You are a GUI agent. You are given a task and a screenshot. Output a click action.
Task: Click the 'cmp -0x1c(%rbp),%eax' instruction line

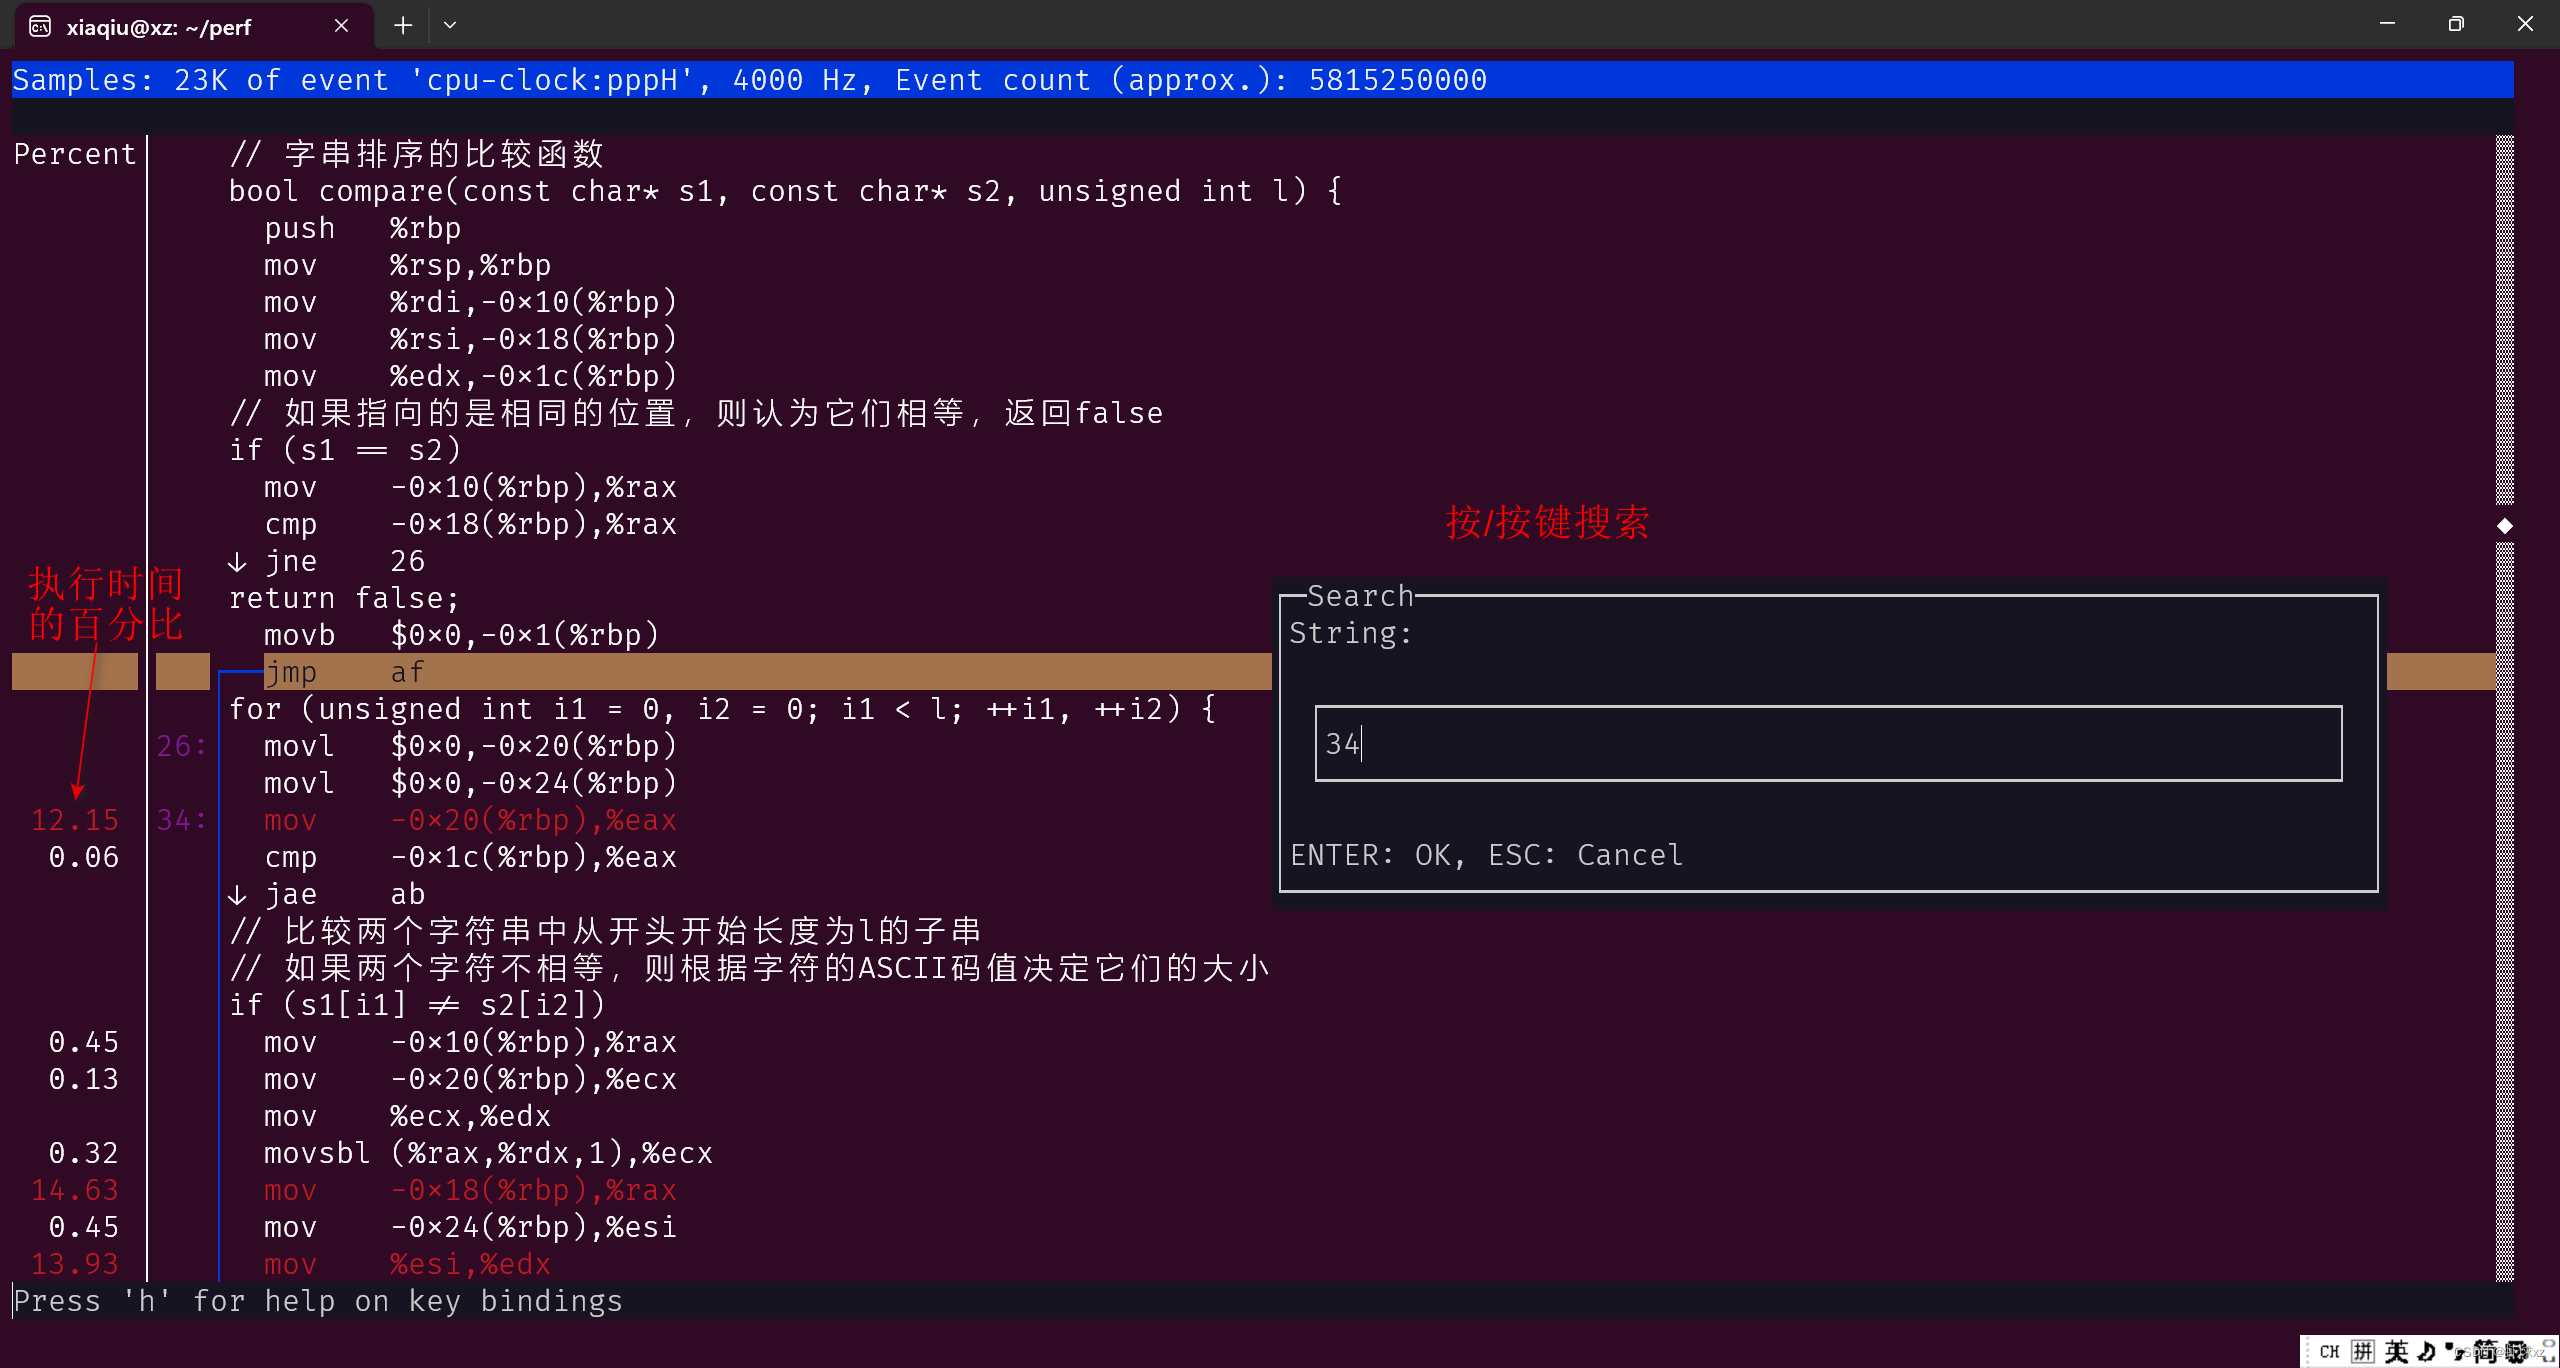click(470, 857)
